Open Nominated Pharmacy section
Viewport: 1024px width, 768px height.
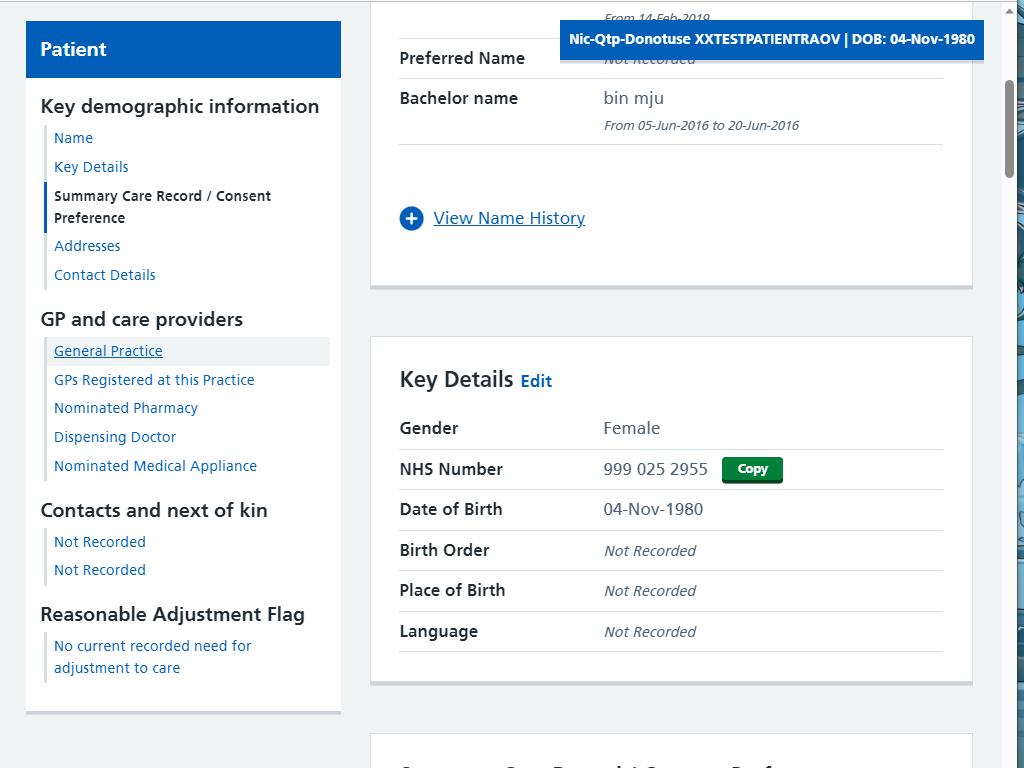tap(126, 408)
